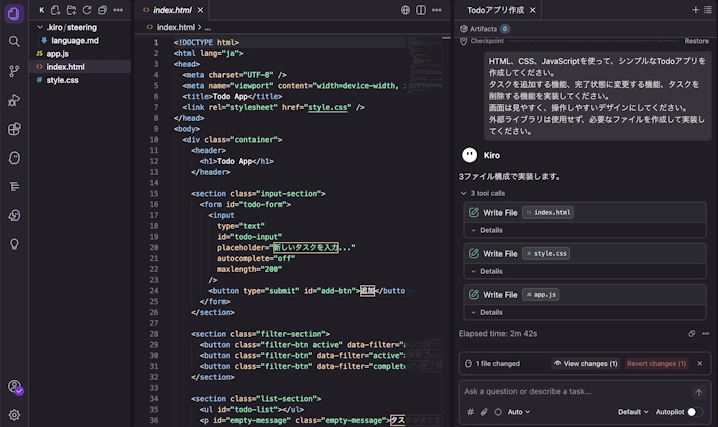Click the View changes (1) button
Screen dimensions: 718x427
point(585,363)
